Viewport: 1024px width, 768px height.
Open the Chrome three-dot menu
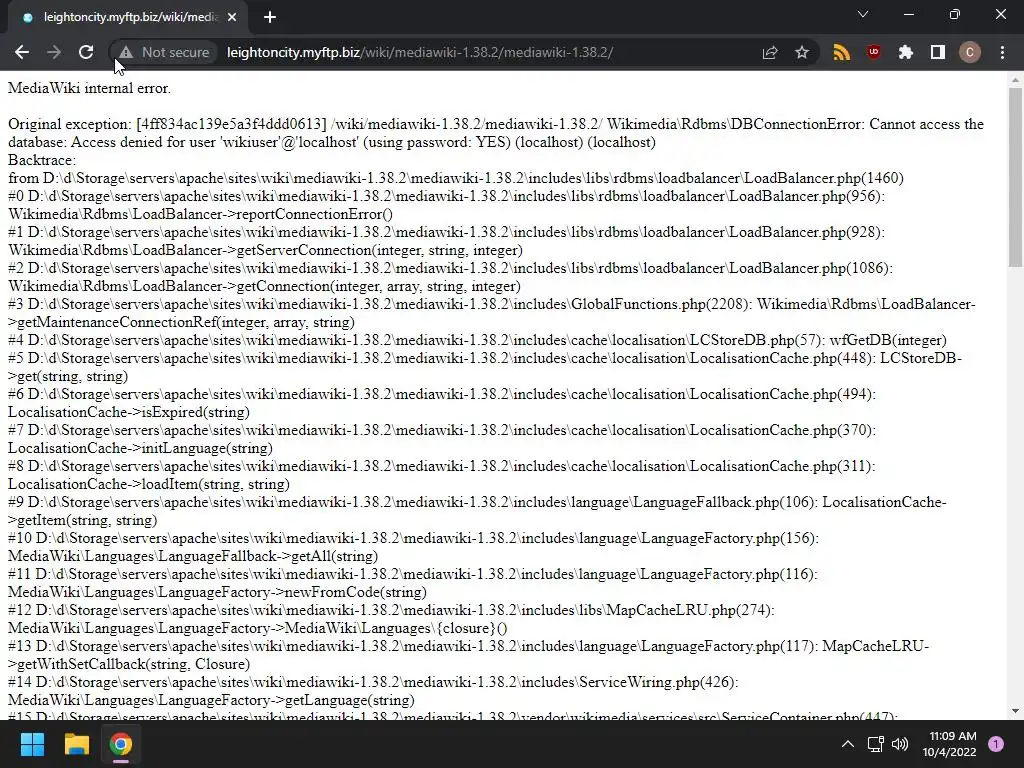1002,52
